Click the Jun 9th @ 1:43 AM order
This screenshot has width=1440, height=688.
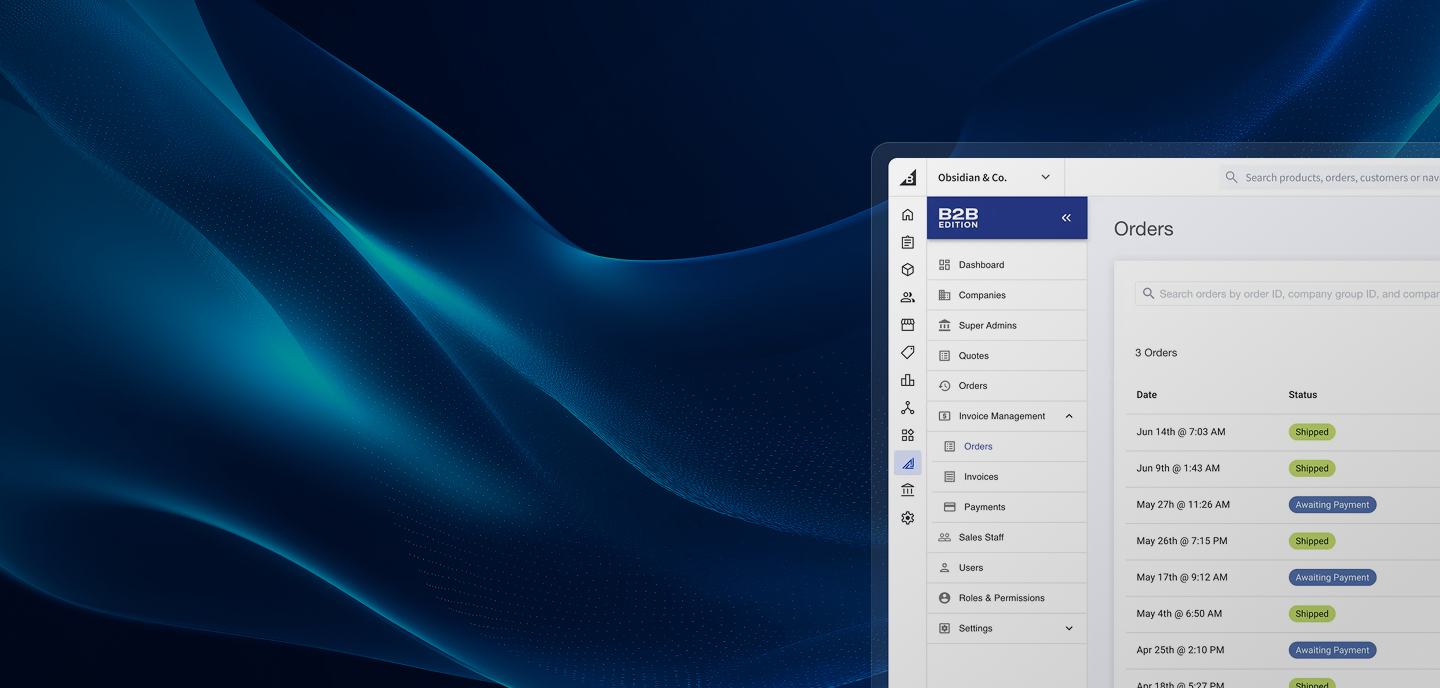pos(1178,468)
